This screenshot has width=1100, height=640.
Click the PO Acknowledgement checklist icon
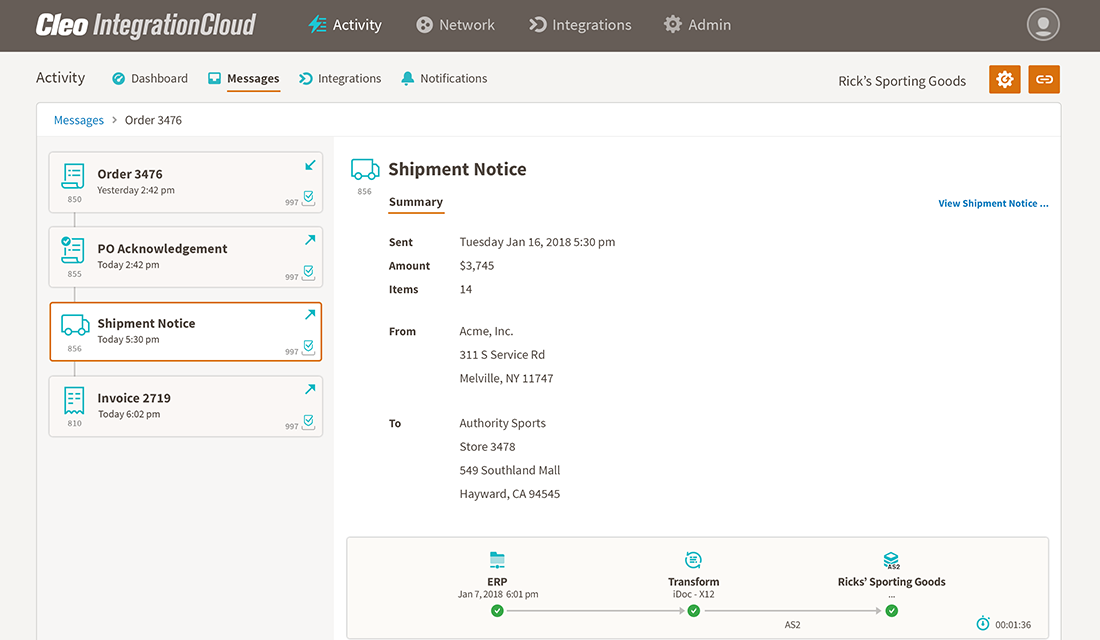73,250
